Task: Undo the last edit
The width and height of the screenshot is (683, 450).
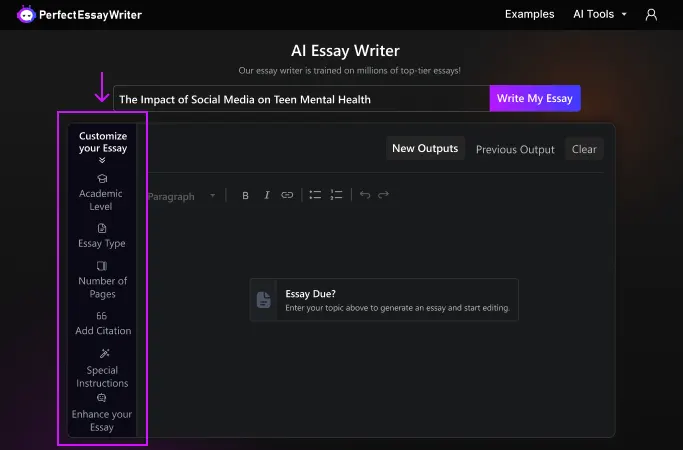Action: 365,195
